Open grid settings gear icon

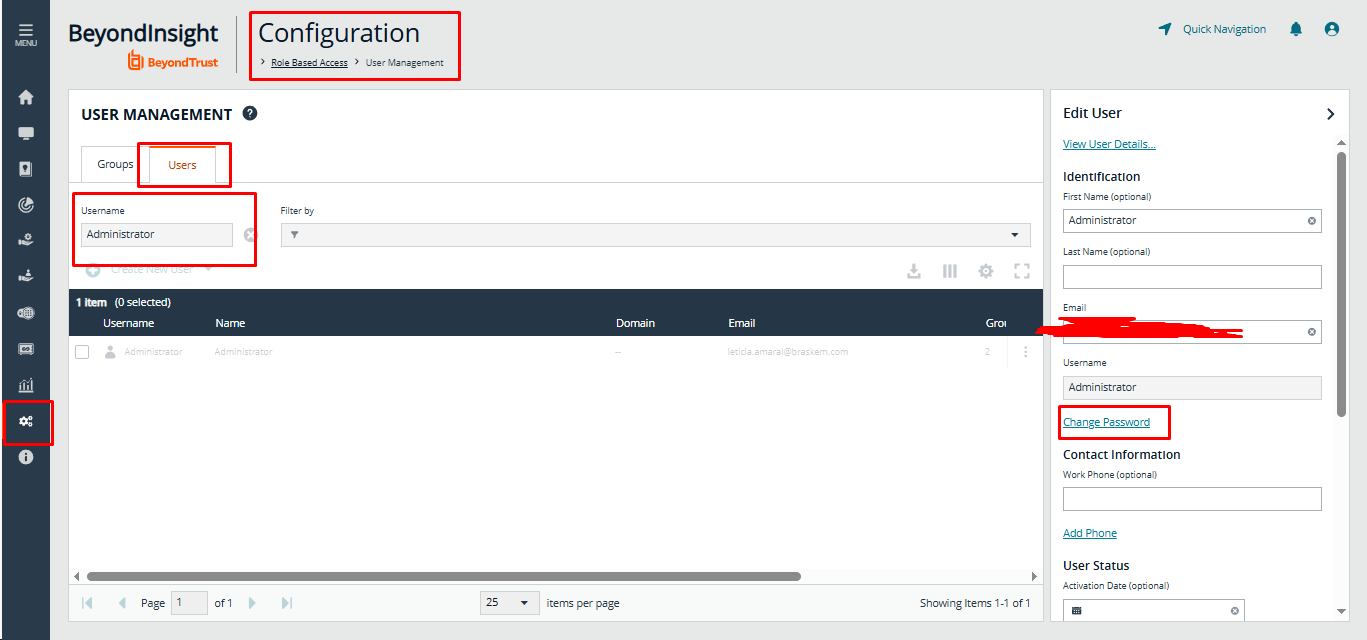click(x=986, y=271)
